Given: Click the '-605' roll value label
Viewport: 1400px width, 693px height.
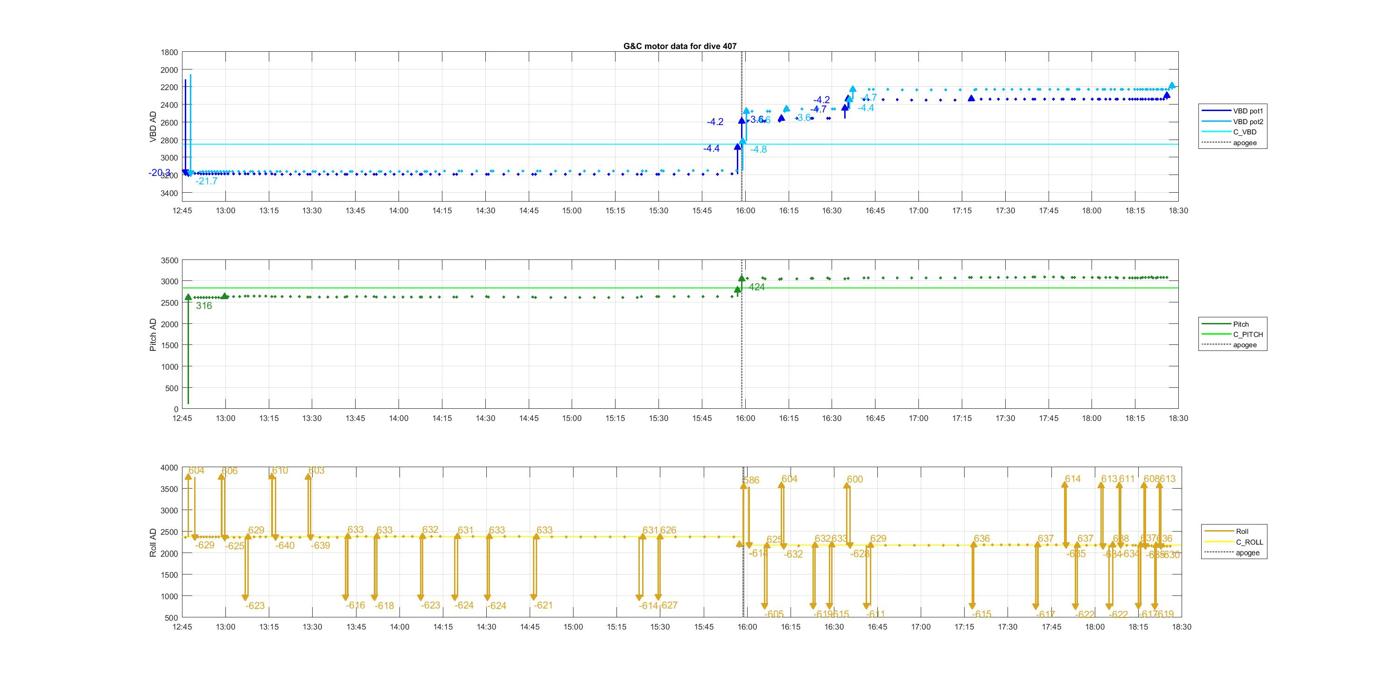Looking at the screenshot, I should 774,614.
